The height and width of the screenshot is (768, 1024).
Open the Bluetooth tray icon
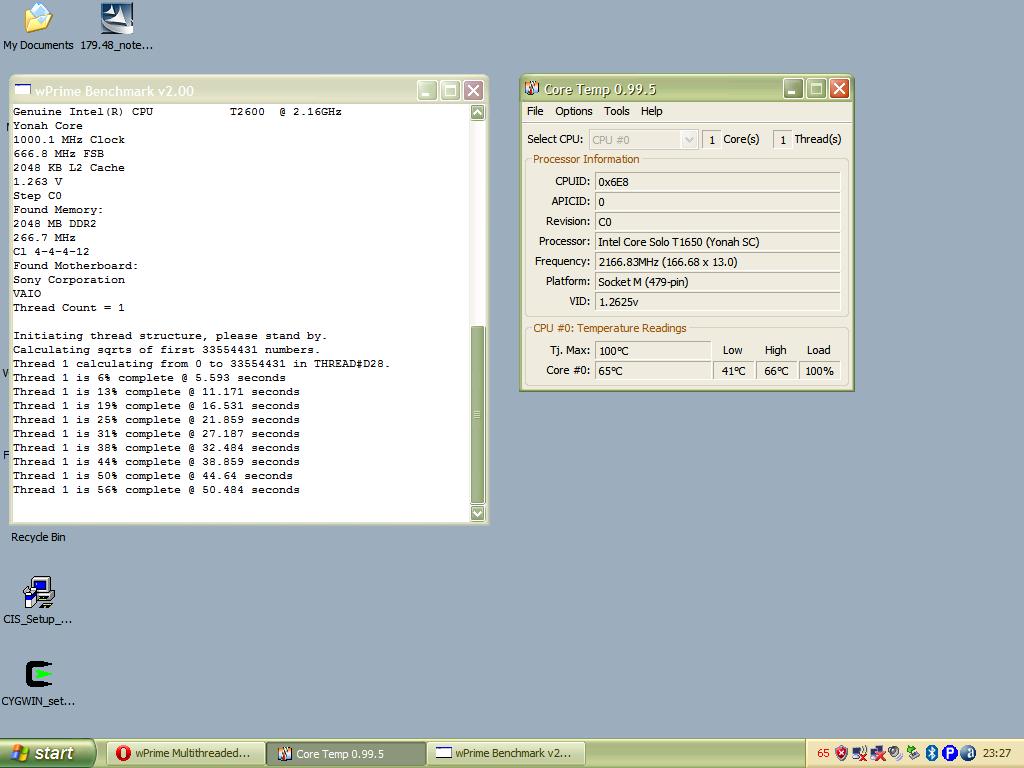[931, 753]
